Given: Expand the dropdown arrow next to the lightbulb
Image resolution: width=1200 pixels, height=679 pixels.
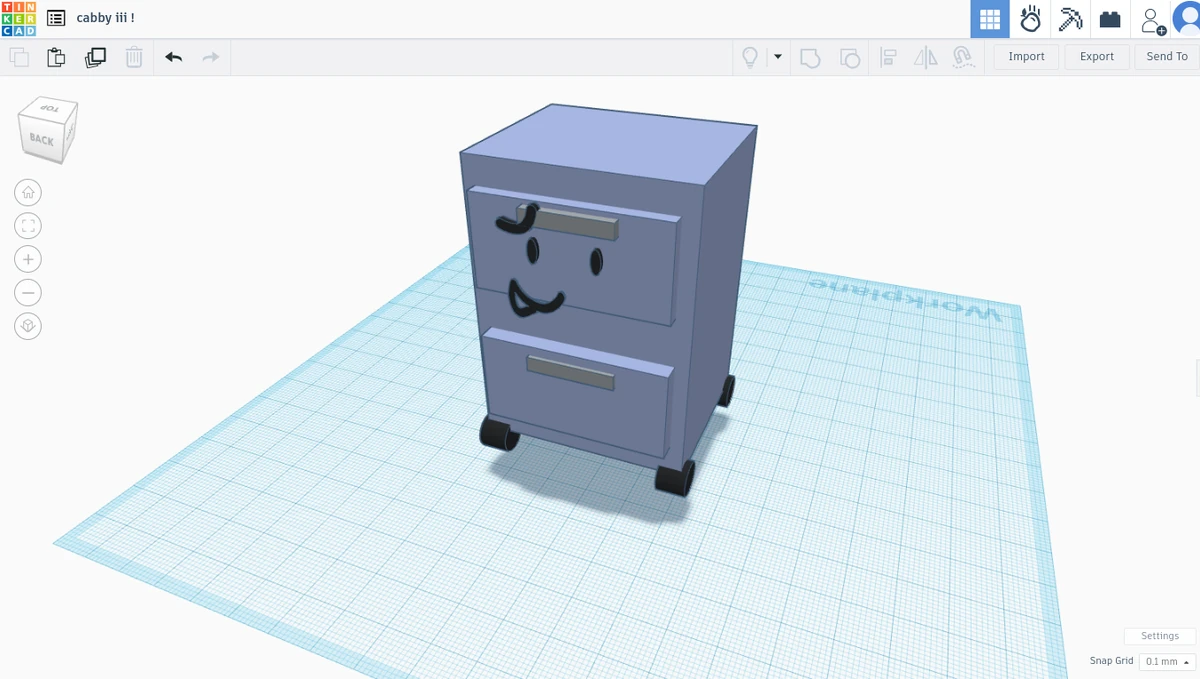Looking at the screenshot, I should pyautogui.click(x=778, y=57).
